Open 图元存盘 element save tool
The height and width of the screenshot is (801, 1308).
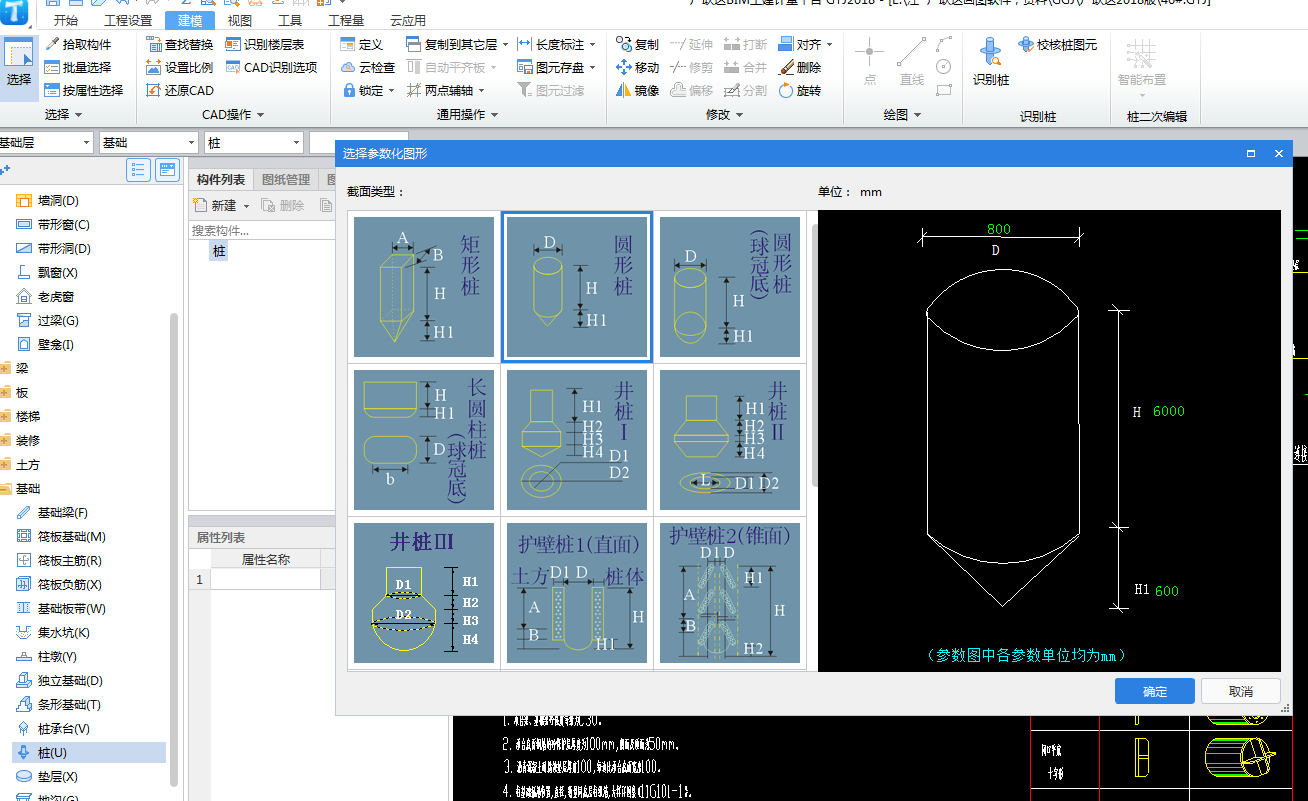pyautogui.click(x=556, y=67)
